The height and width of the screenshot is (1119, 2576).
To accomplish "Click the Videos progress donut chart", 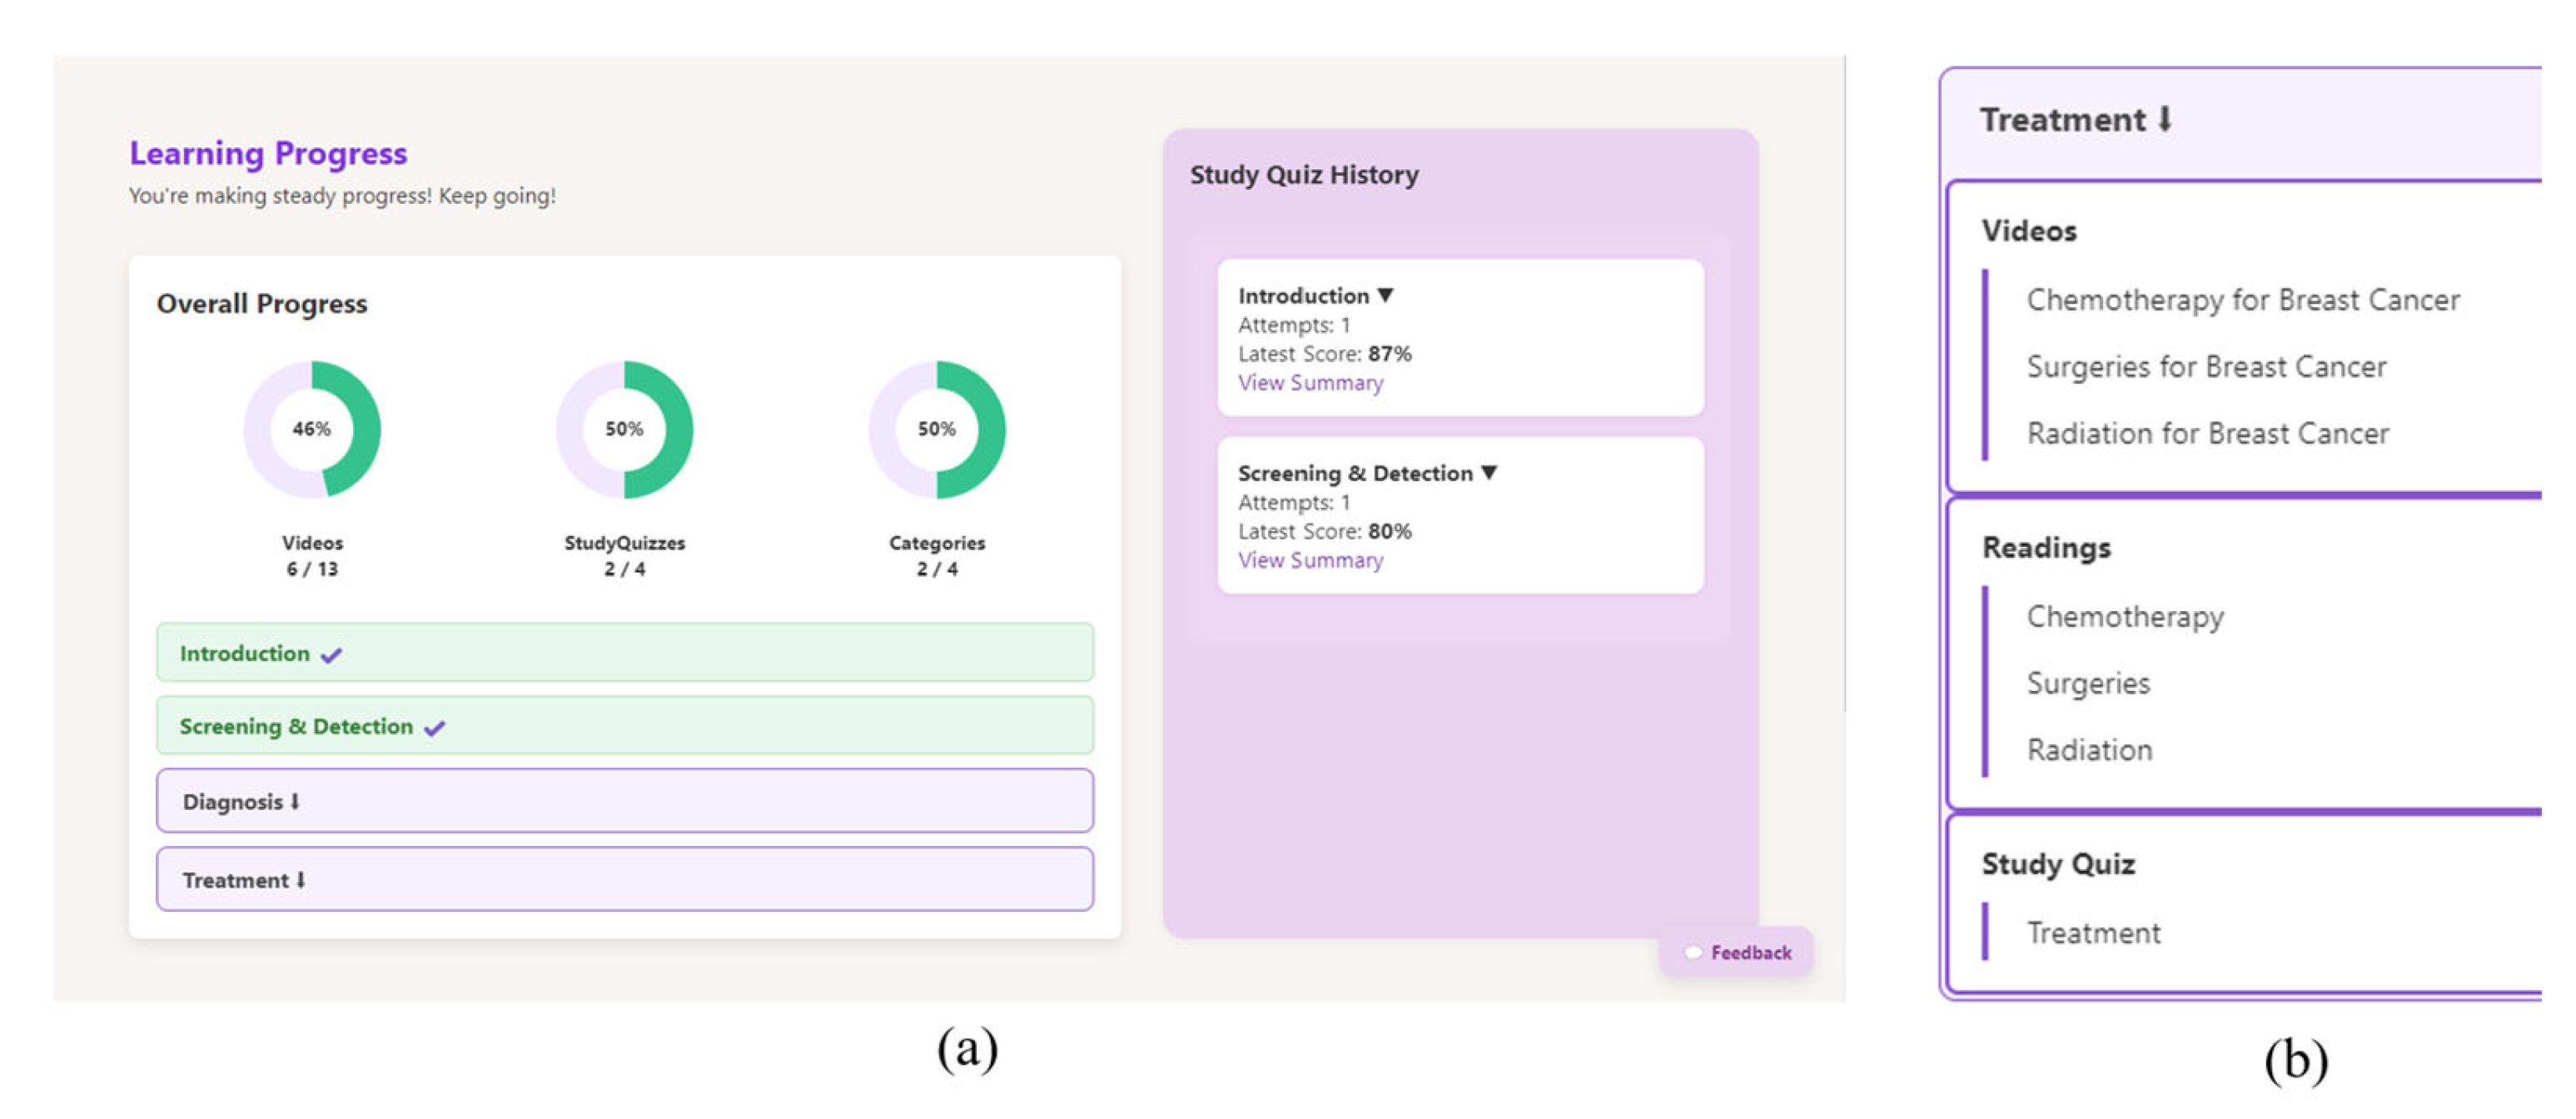I will click(x=312, y=429).
